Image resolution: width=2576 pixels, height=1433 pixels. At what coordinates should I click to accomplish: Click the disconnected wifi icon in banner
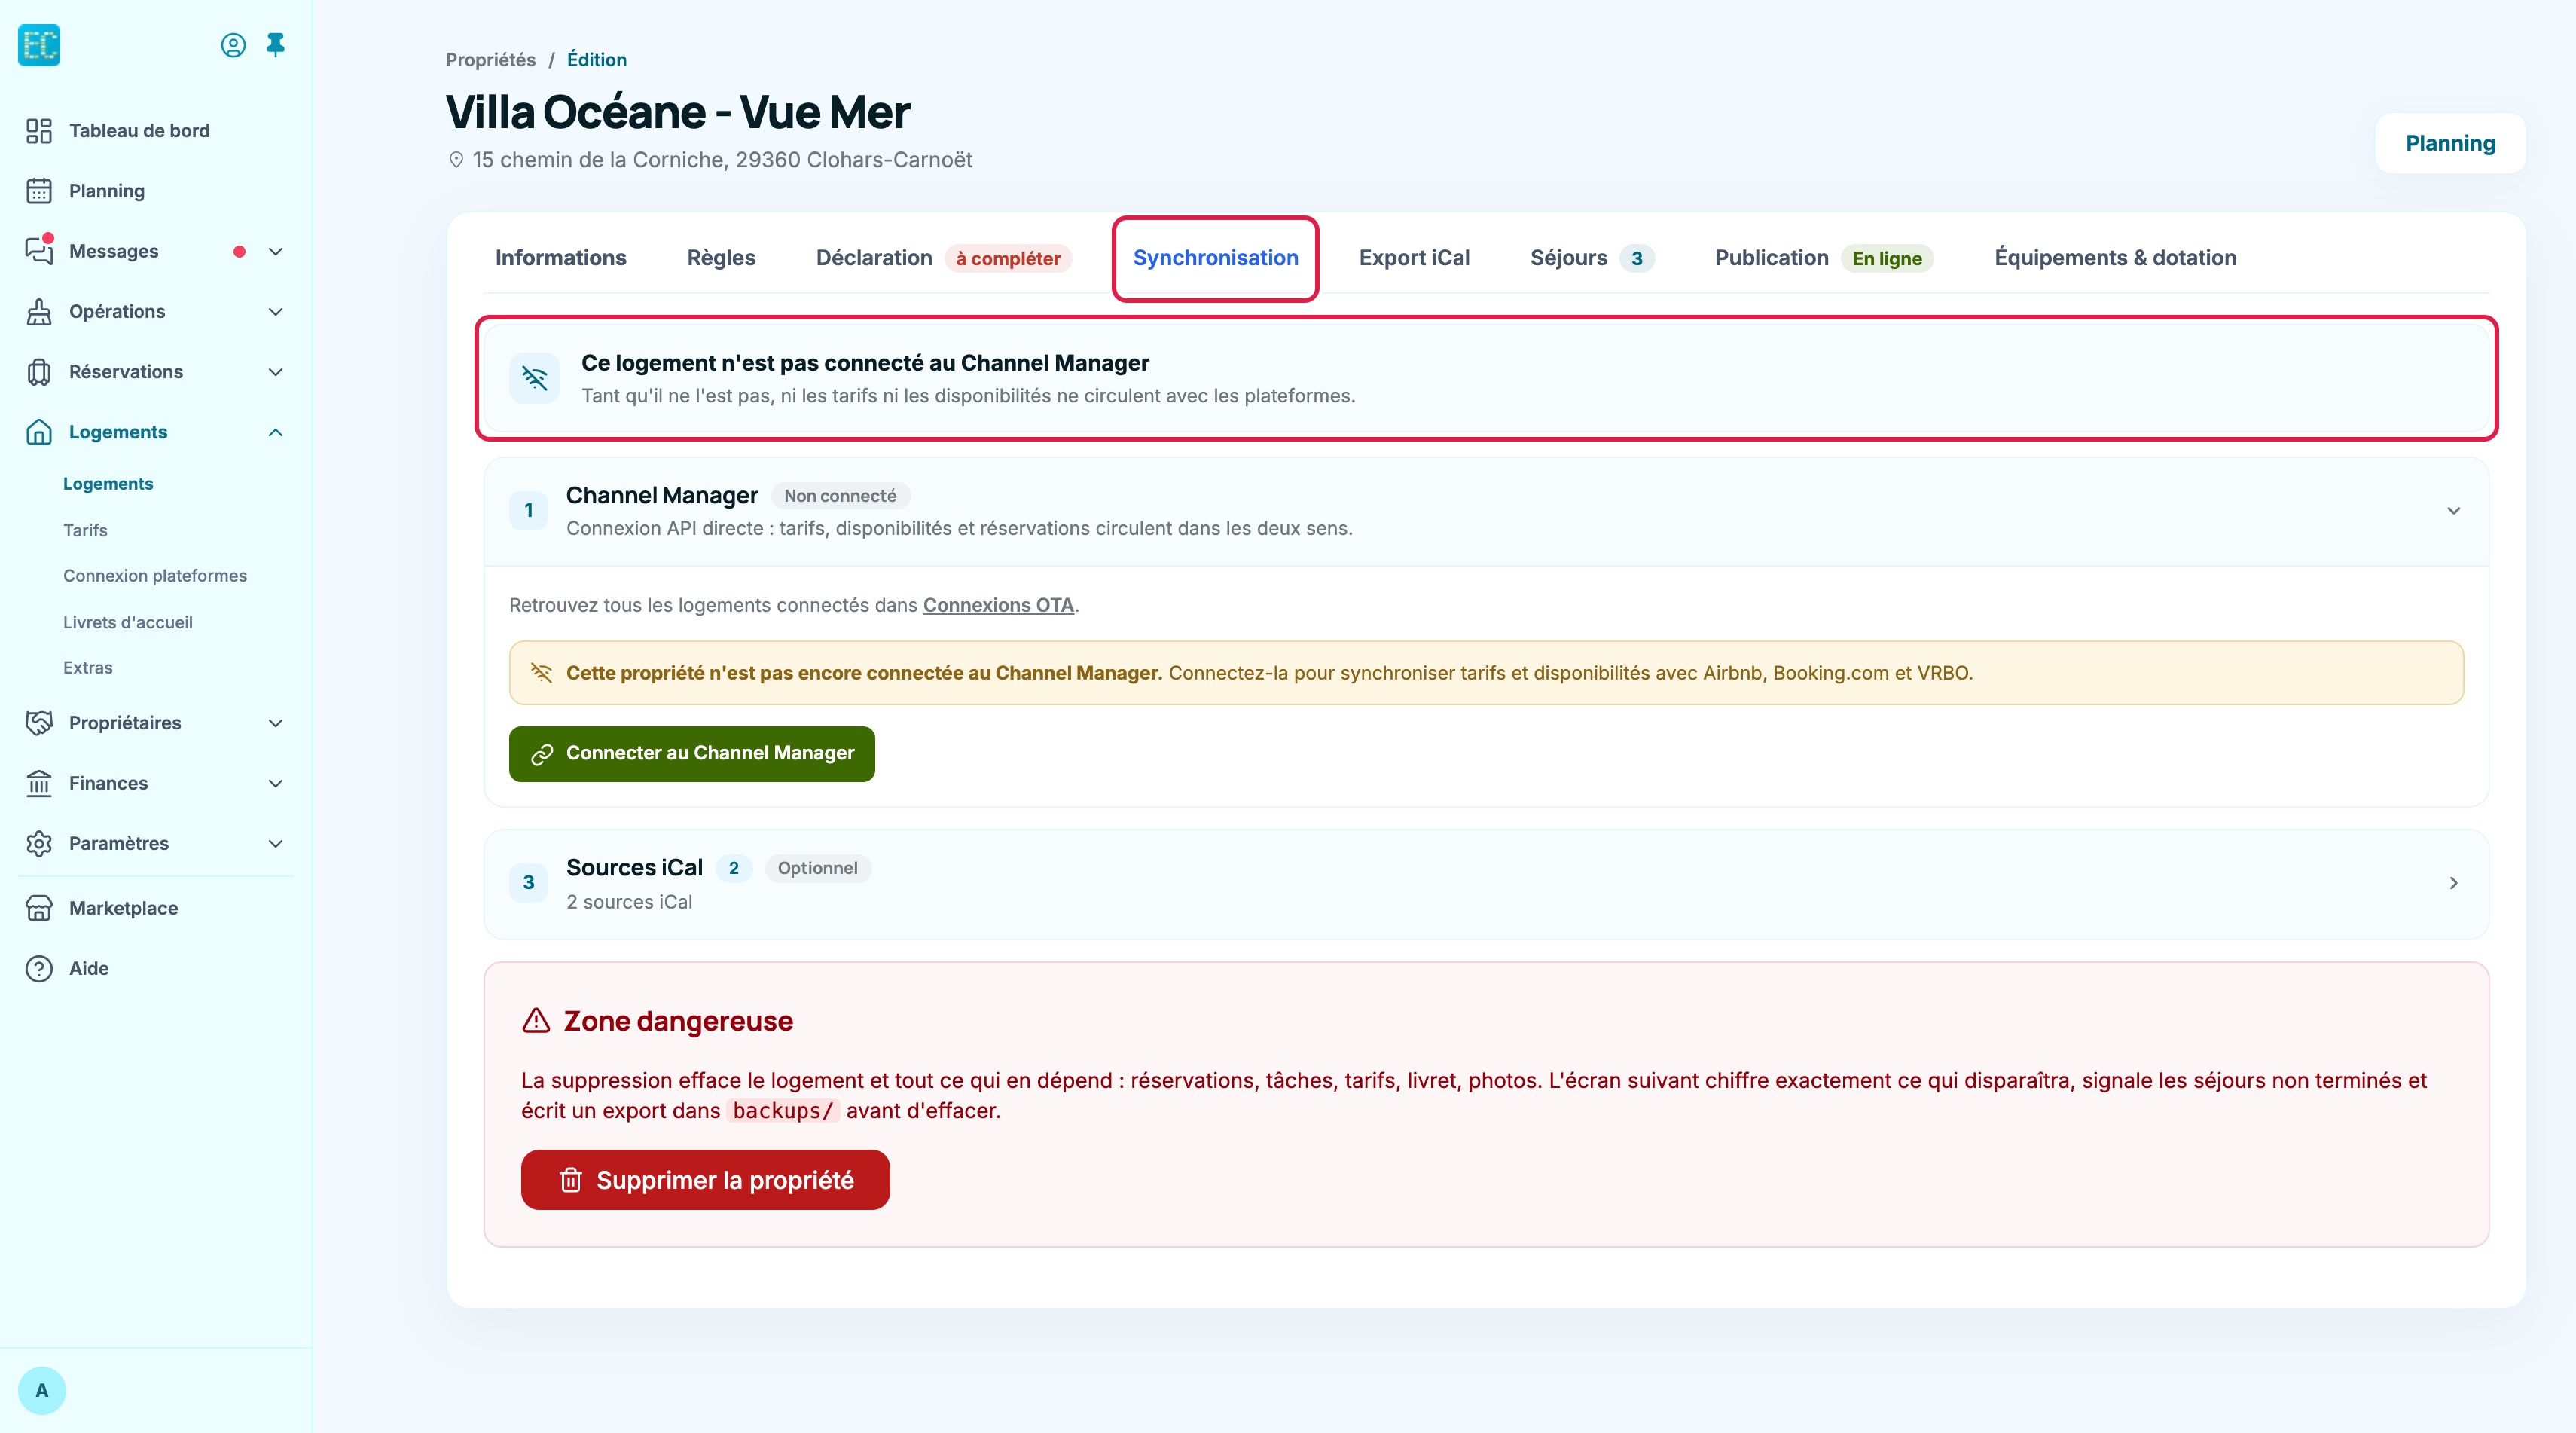535,378
